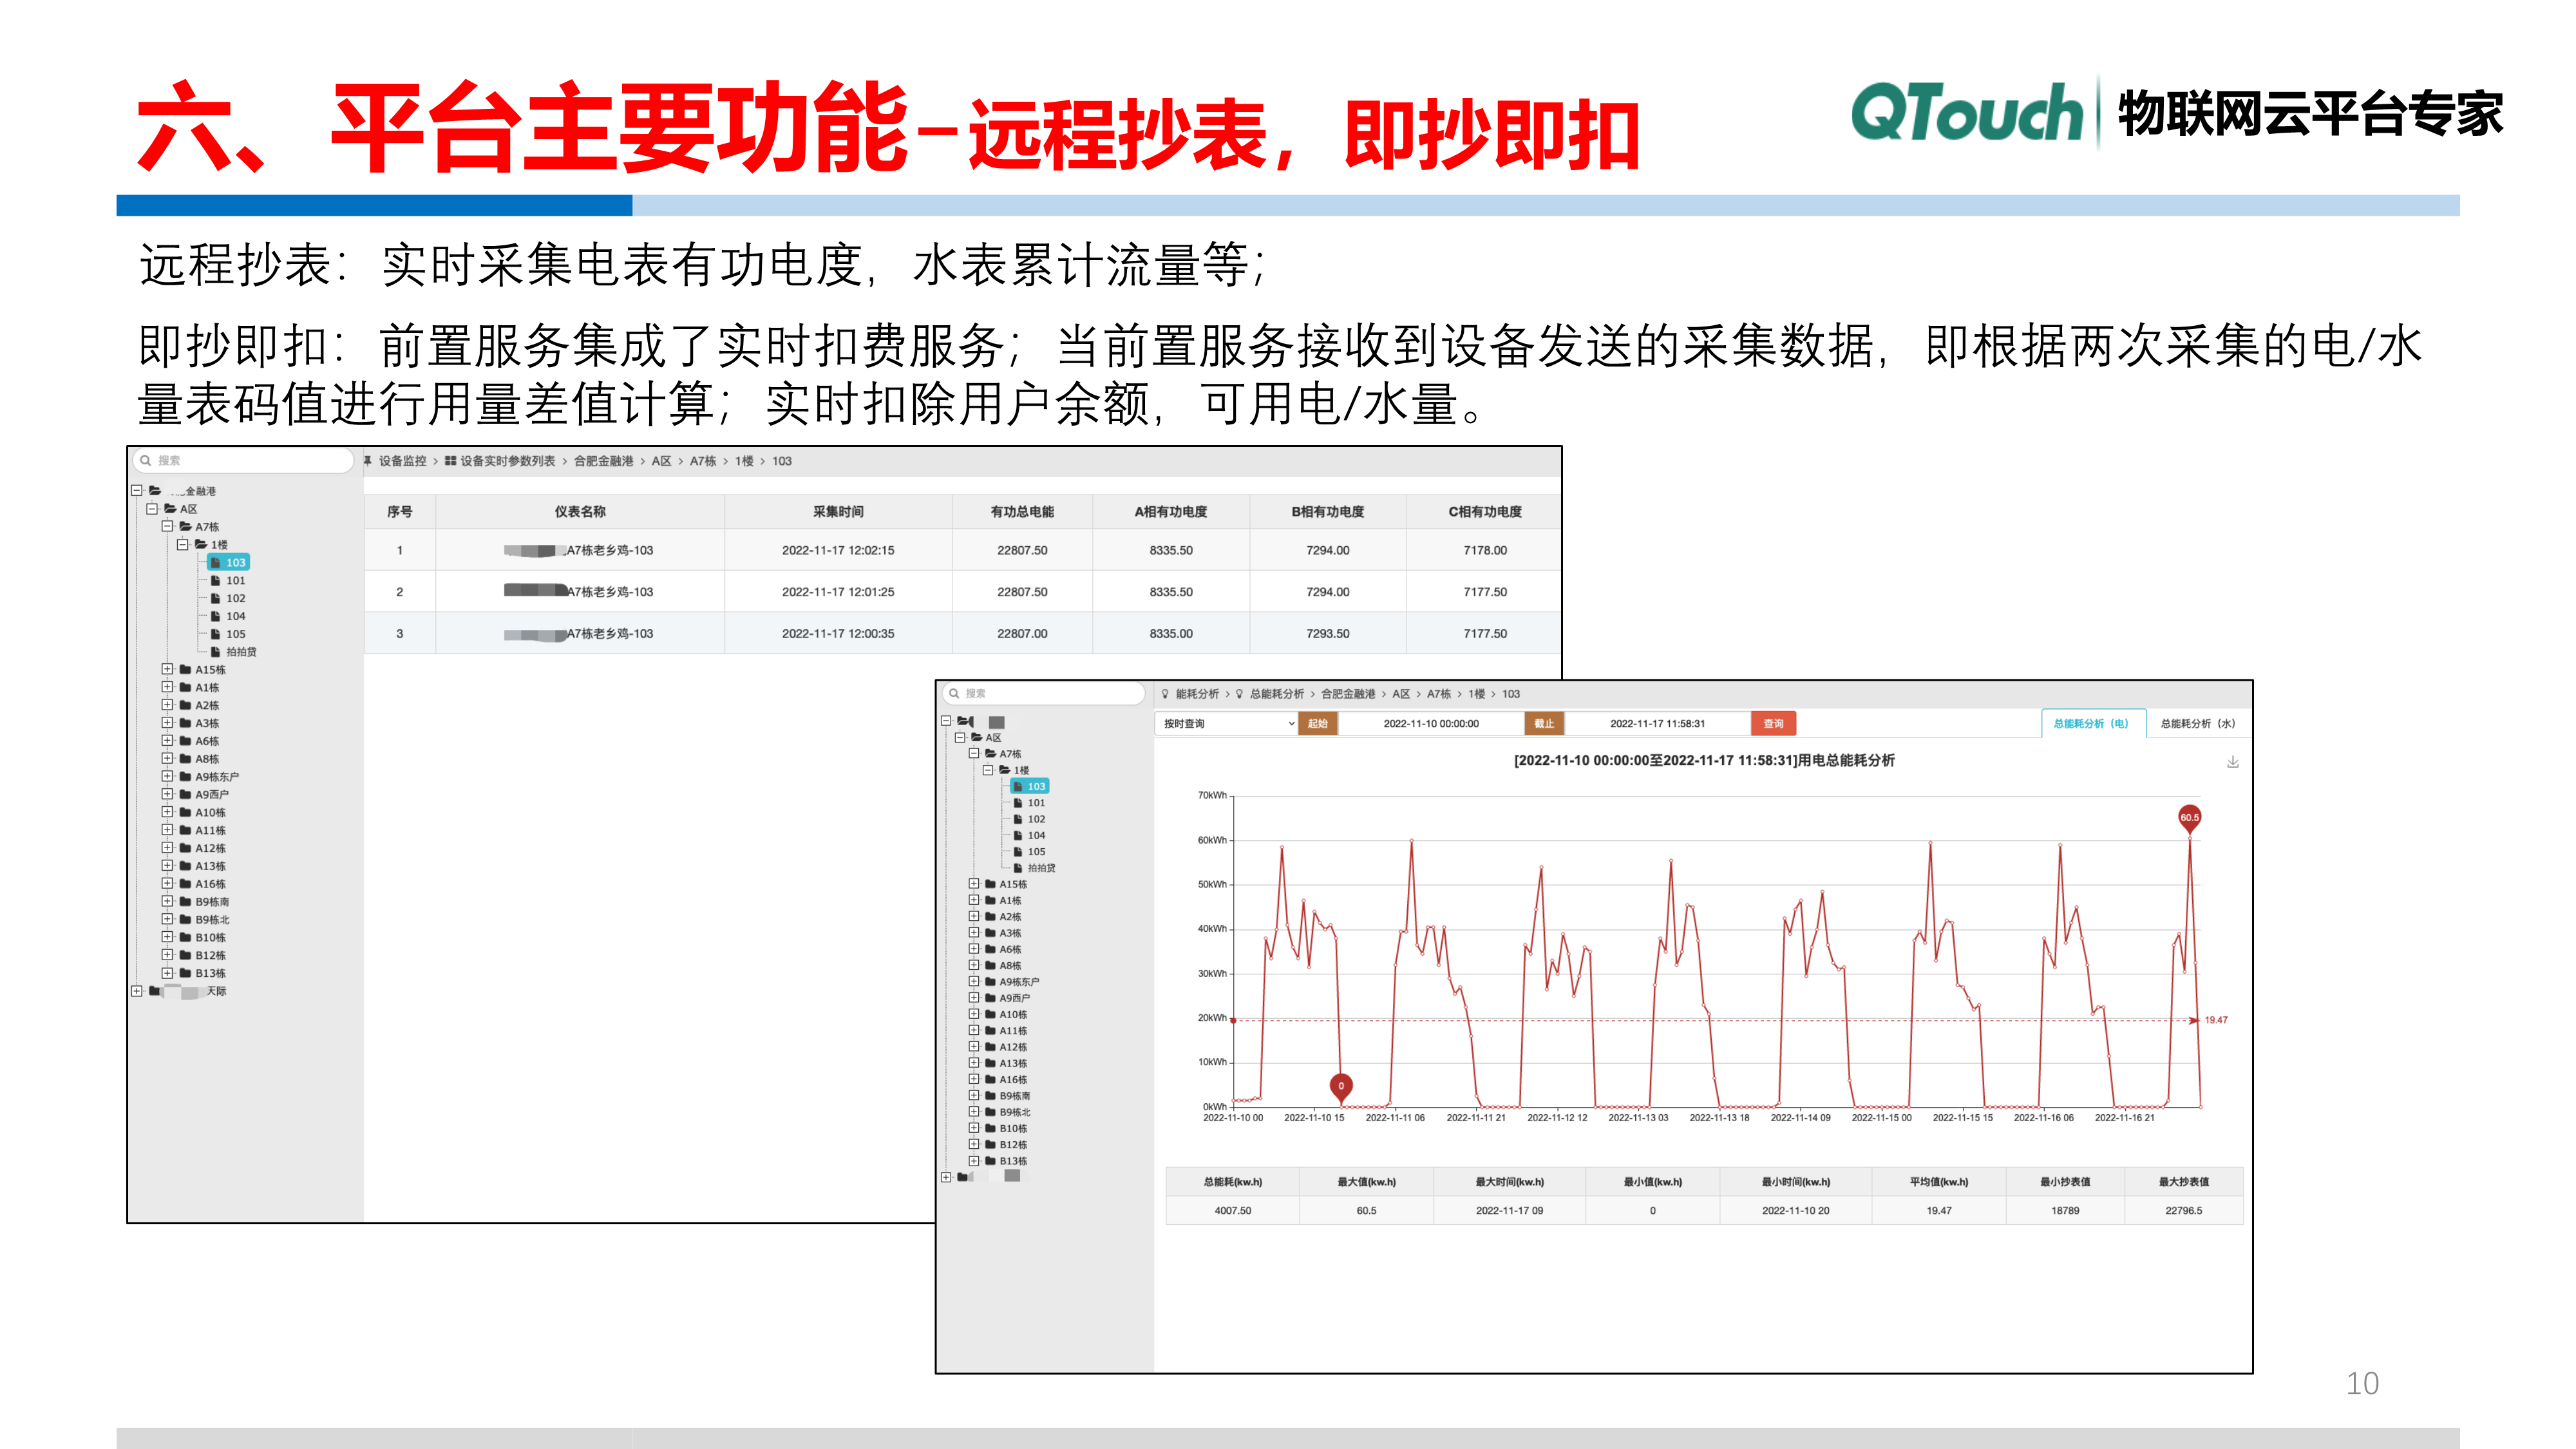This screenshot has height=1449, width=2576.
Task: Click the 能耗分析 bulb icon in breadcrumb
Action: (x=1166, y=694)
